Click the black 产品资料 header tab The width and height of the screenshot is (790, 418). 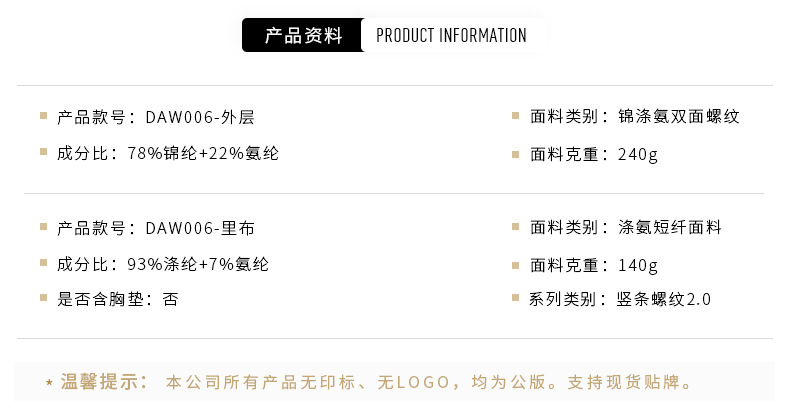pos(302,36)
